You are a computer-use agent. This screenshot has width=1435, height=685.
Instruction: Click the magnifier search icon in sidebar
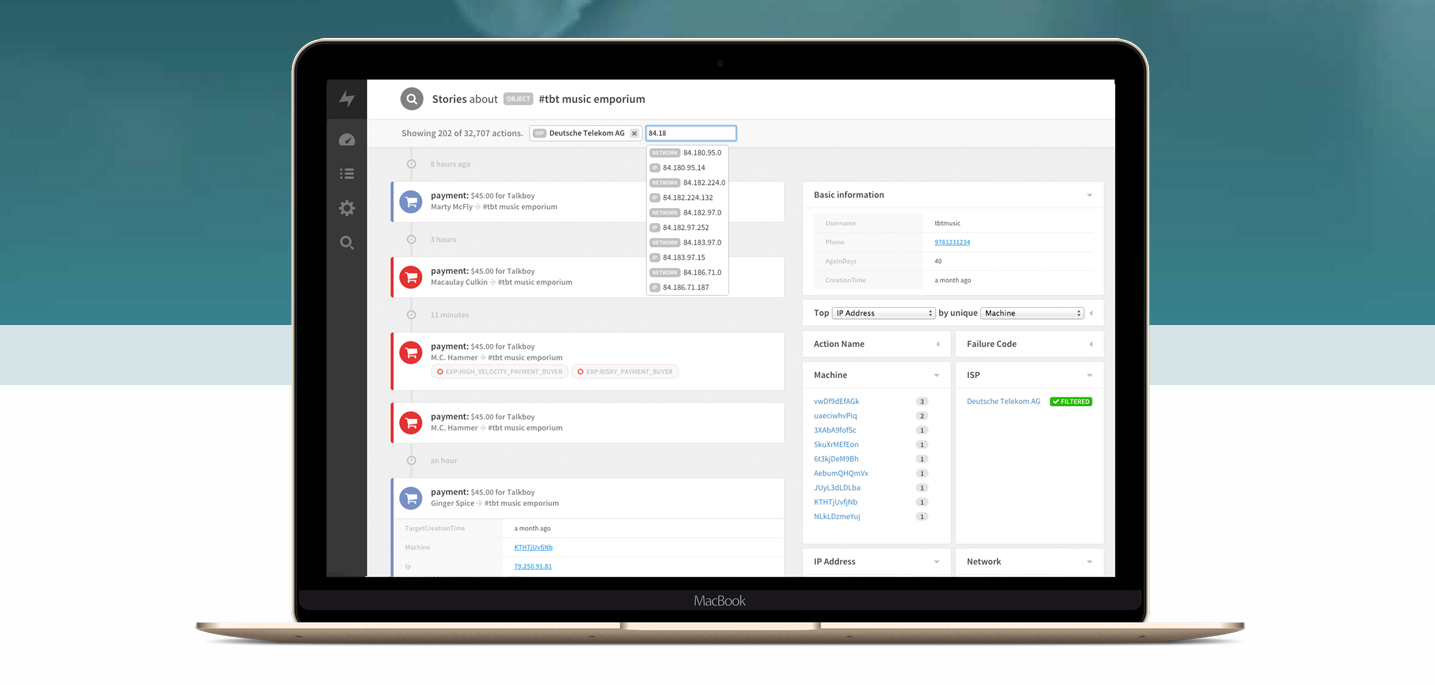click(347, 243)
